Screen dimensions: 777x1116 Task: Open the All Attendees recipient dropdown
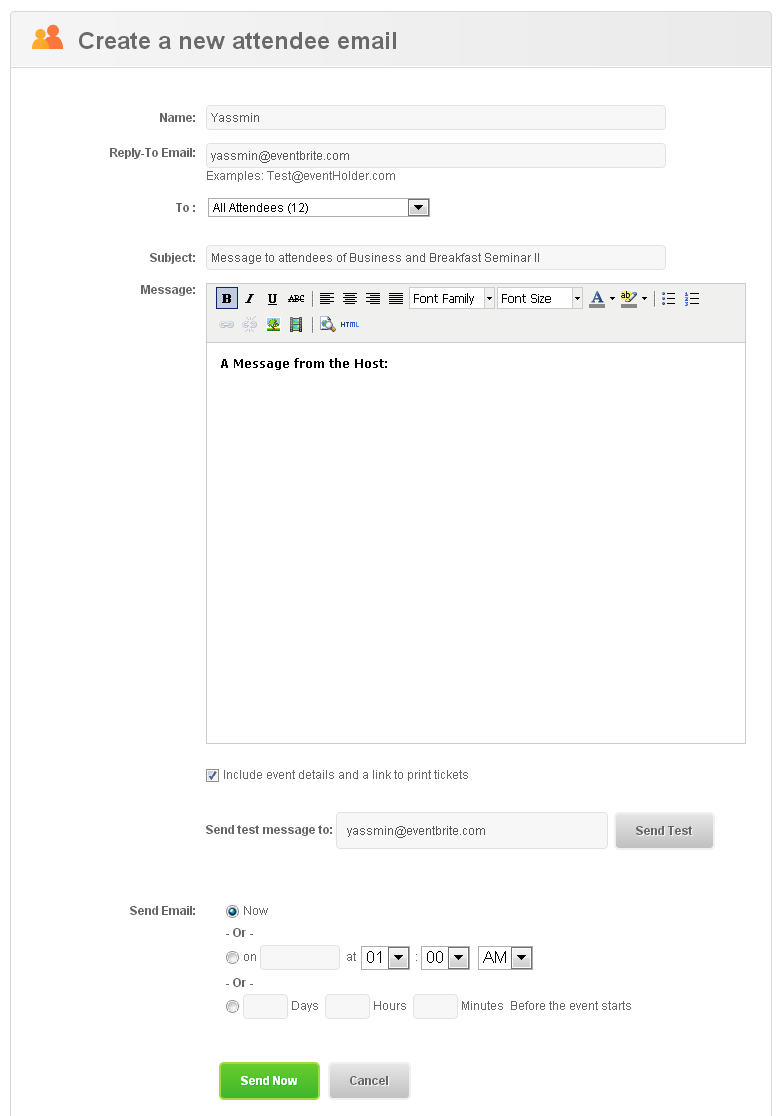[319, 208]
